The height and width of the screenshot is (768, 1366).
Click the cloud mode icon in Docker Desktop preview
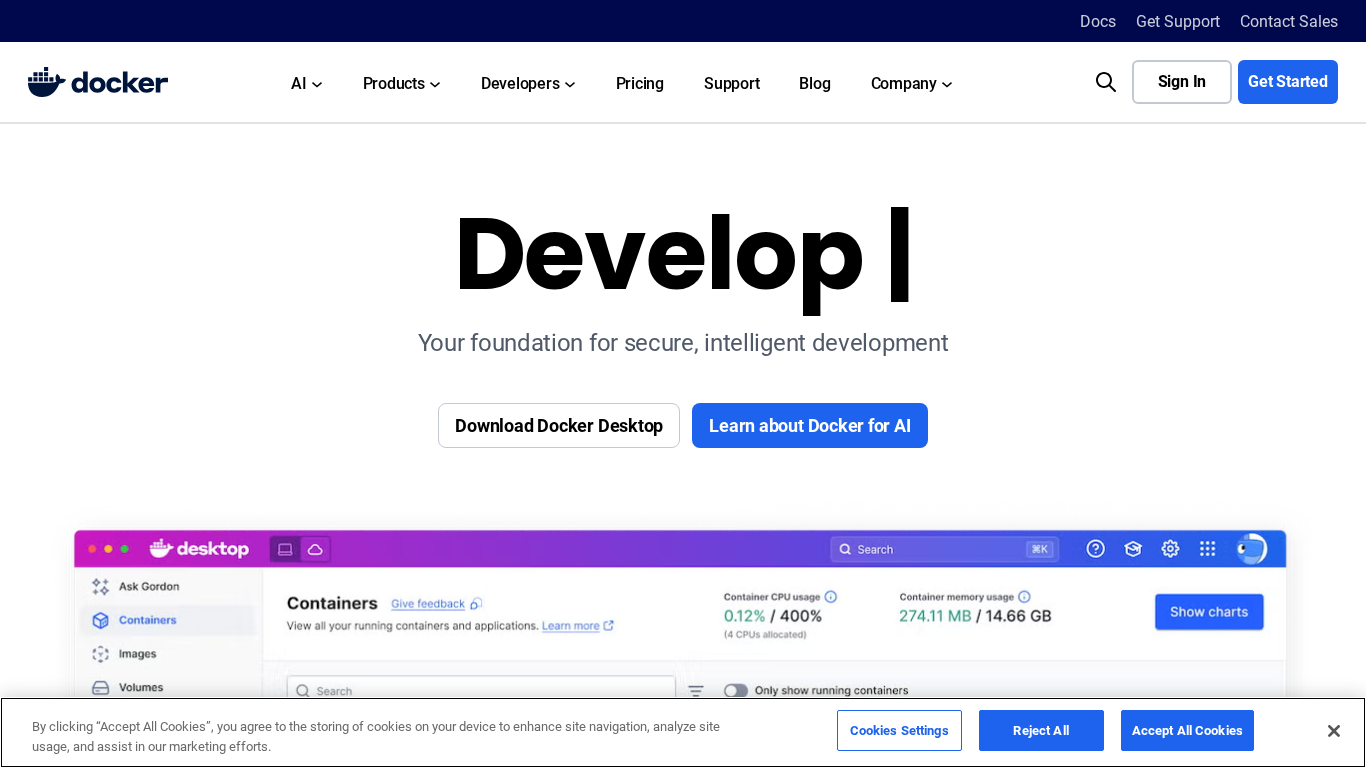pyautogui.click(x=315, y=549)
